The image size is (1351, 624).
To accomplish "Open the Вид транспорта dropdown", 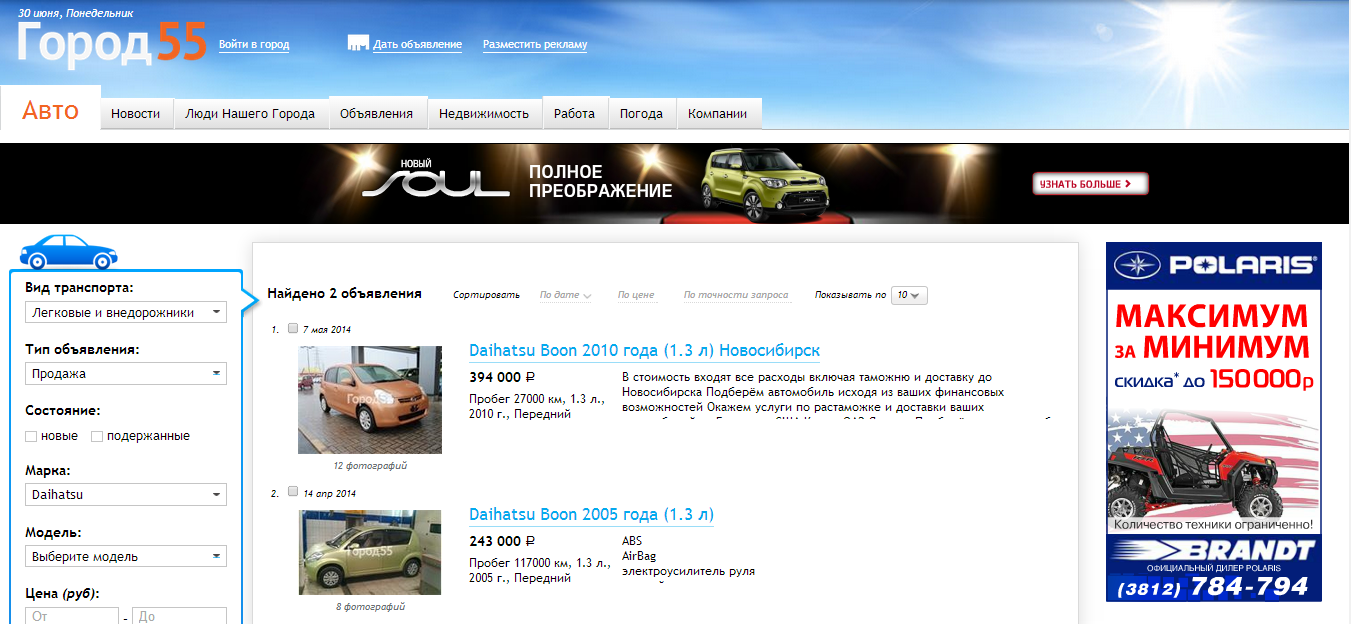I will 126,312.
